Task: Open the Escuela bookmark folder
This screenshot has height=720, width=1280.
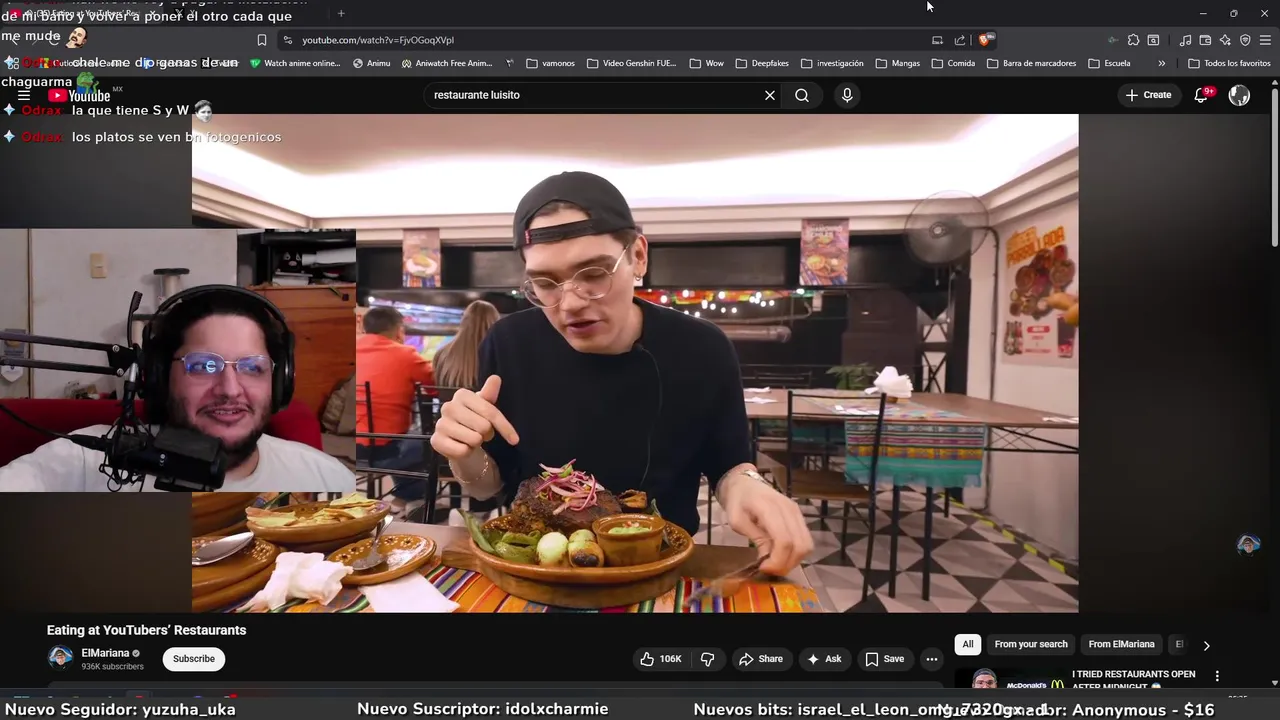Action: pyautogui.click(x=1110, y=63)
